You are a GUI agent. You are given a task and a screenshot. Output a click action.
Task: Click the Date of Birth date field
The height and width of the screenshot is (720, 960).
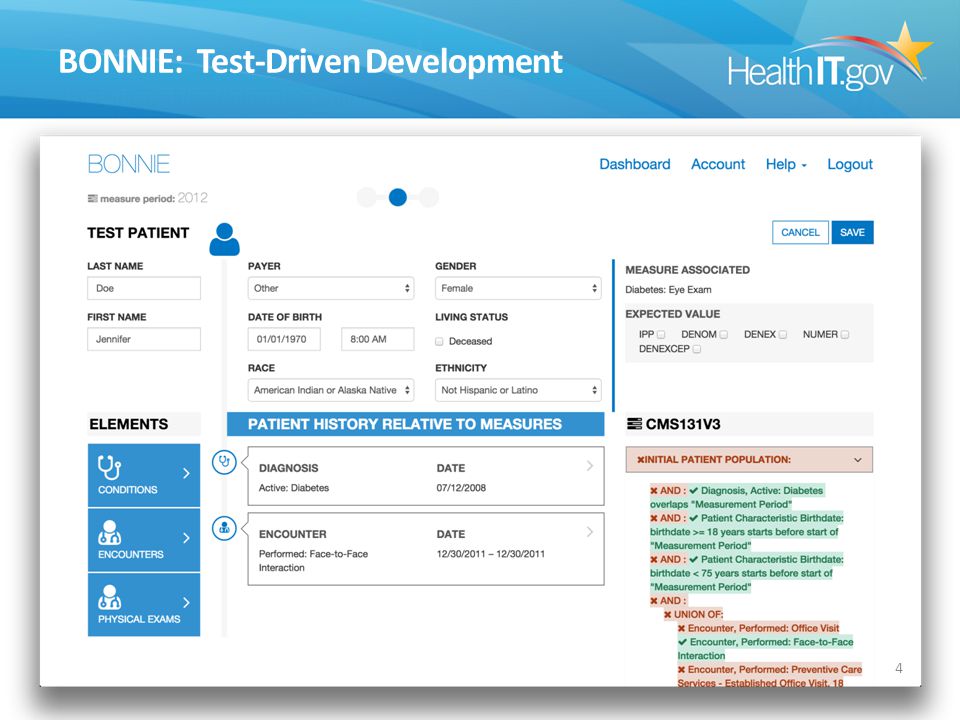point(284,339)
